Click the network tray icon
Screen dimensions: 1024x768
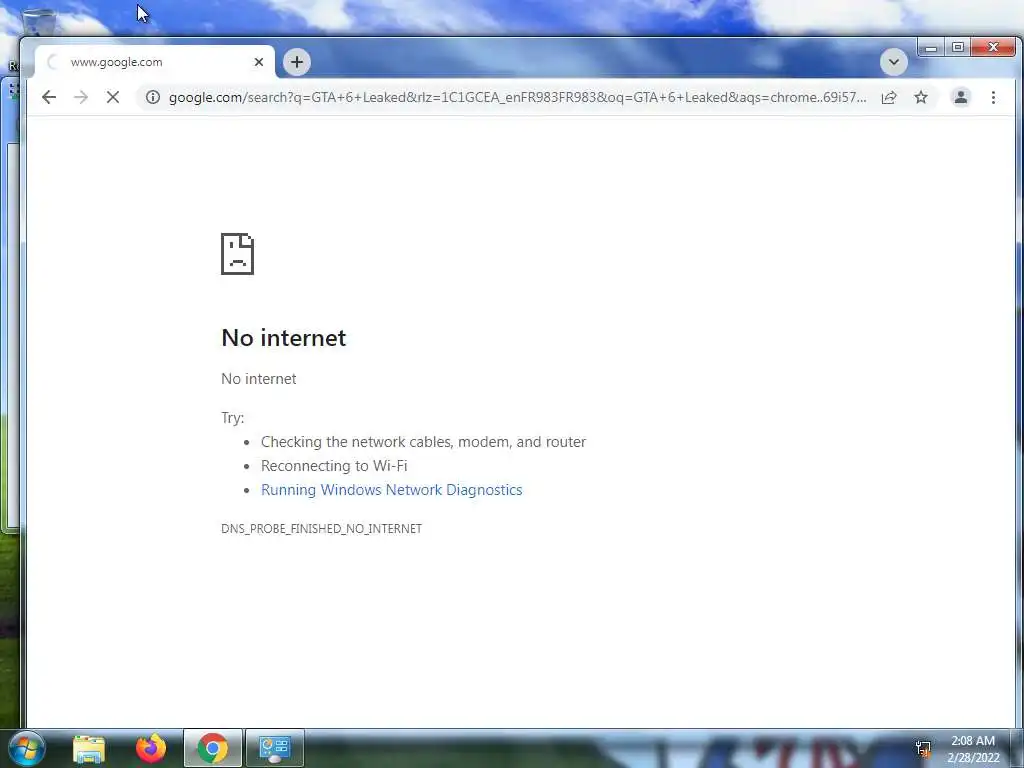point(923,749)
